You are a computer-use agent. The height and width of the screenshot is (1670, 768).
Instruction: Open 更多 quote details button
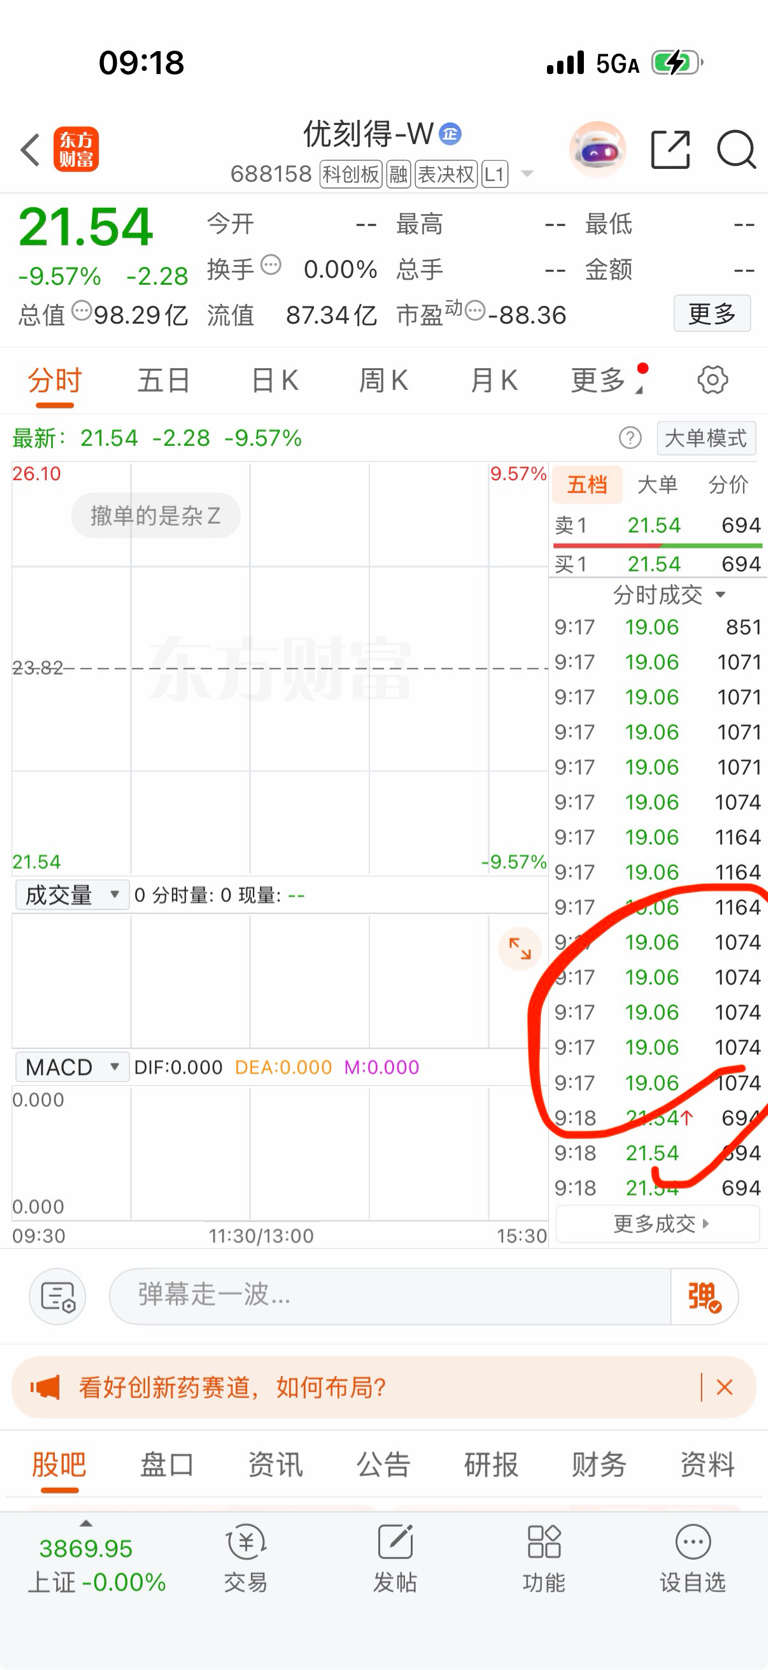click(712, 314)
